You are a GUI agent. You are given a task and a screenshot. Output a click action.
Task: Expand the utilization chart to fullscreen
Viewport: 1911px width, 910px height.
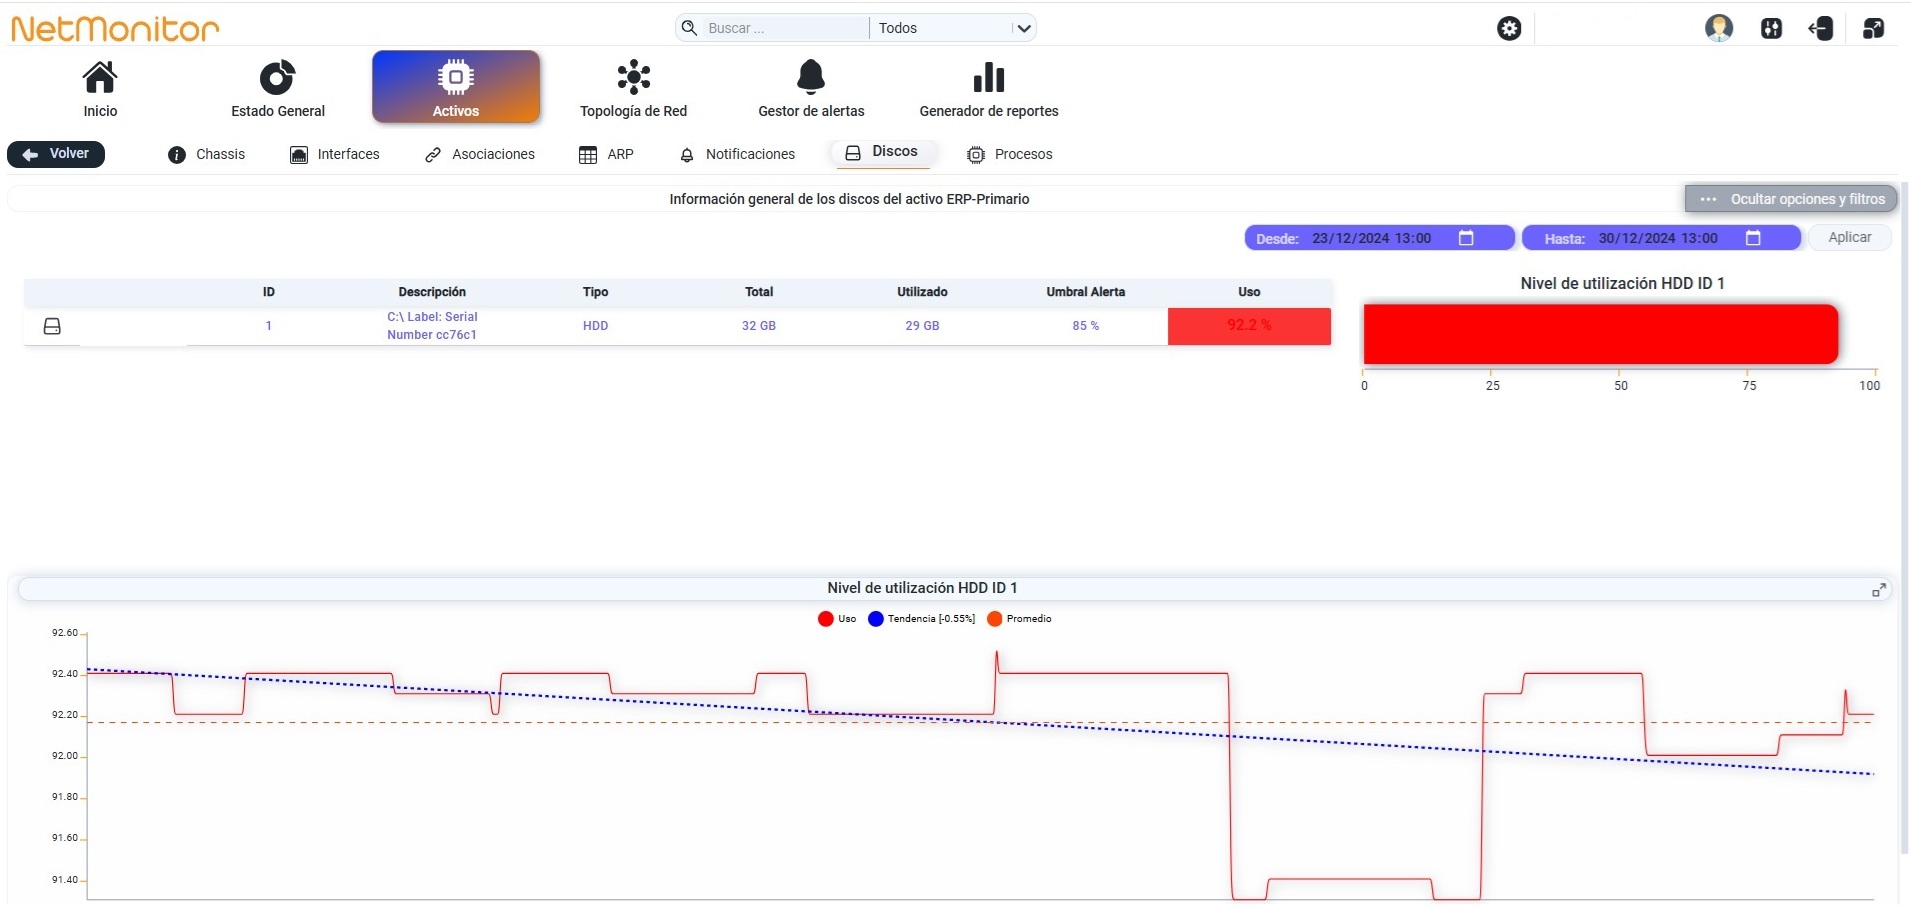coord(1879,590)
